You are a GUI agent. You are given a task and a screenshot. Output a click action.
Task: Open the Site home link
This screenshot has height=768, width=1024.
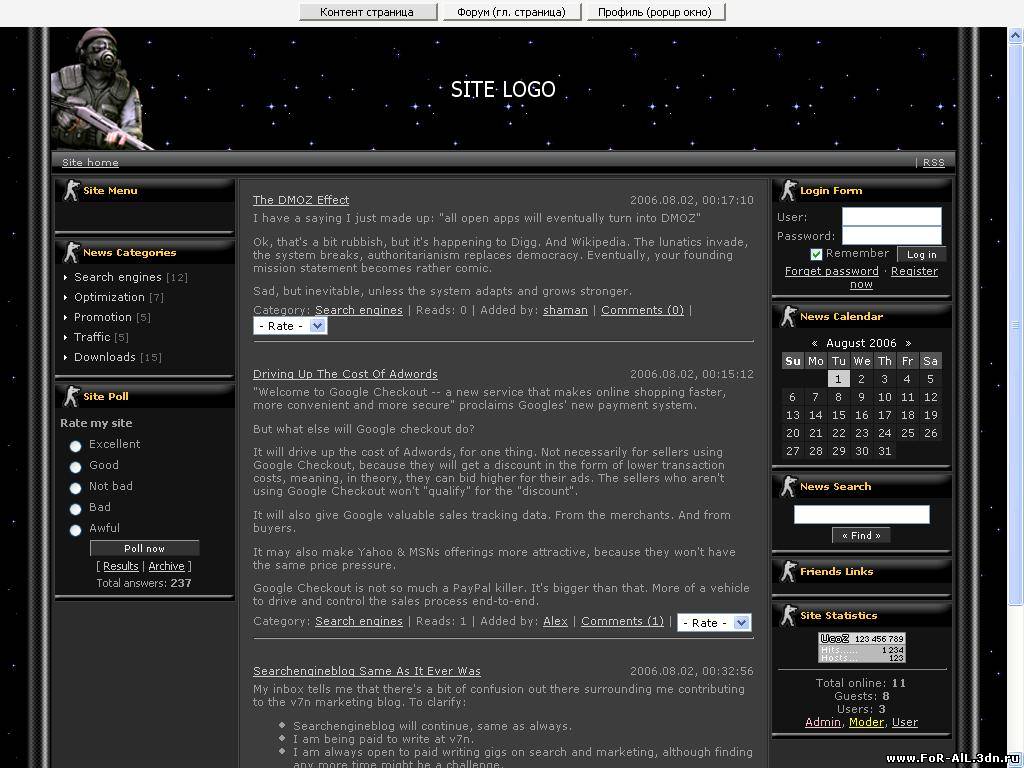pyautogui.click(x=90, y=163)
